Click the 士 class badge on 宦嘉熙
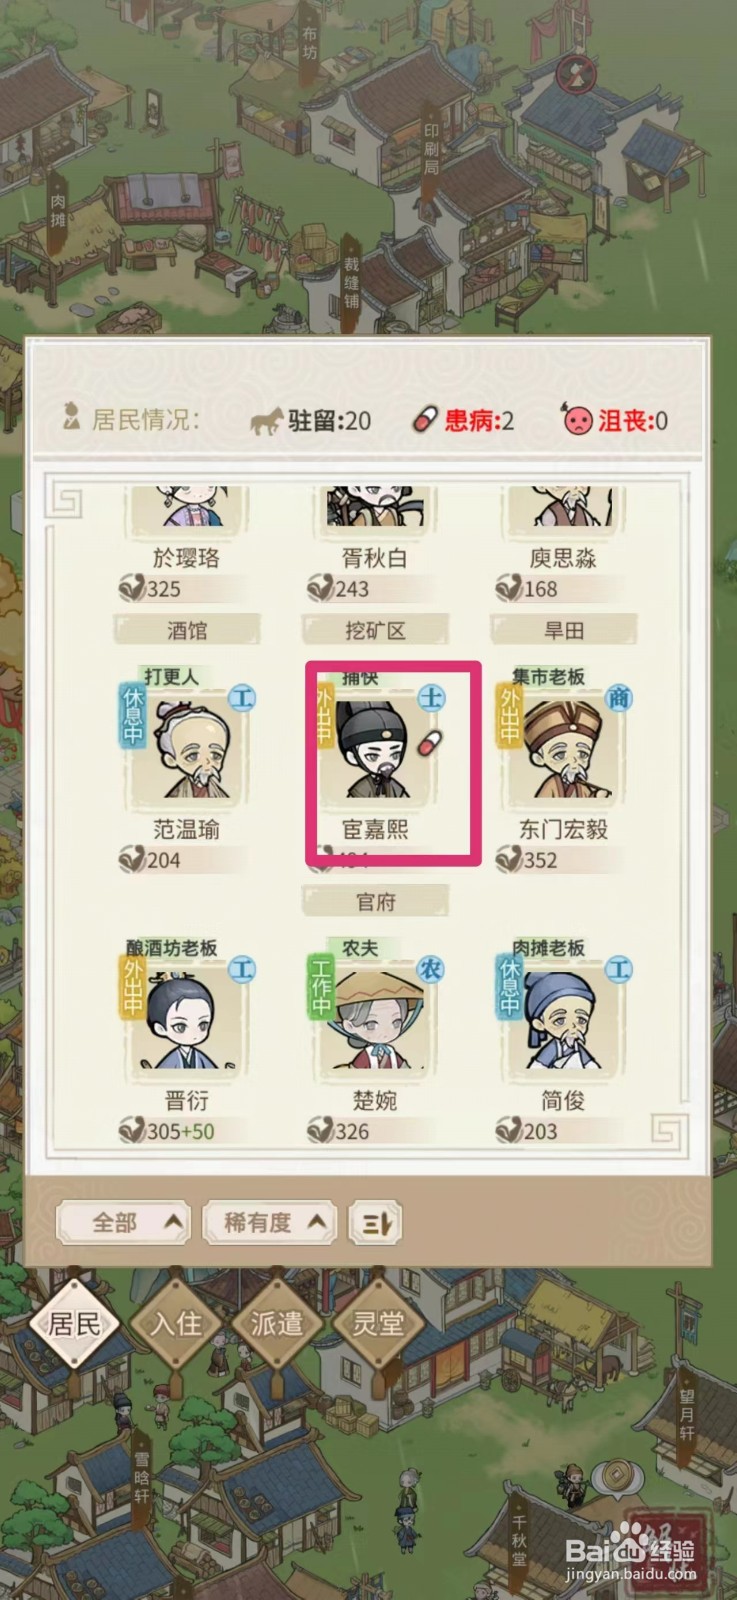 (431, 697)
